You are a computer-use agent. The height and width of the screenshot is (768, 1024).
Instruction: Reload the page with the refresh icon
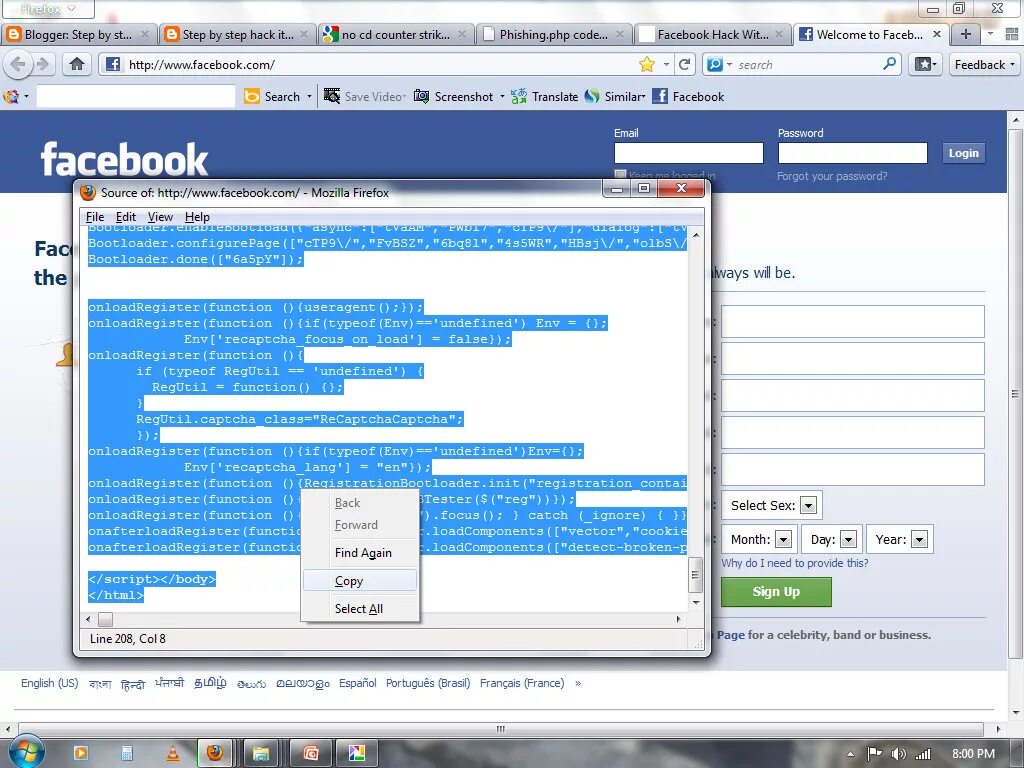click(x=684, y=64)
